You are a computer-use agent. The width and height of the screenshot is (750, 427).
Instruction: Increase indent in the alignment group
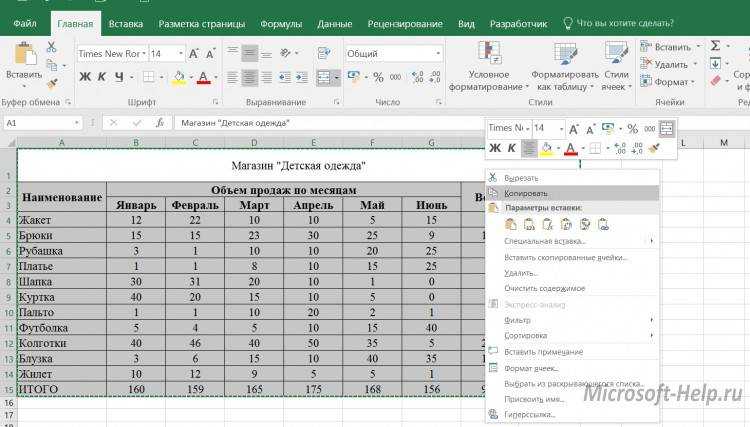[x=302, y=77]
